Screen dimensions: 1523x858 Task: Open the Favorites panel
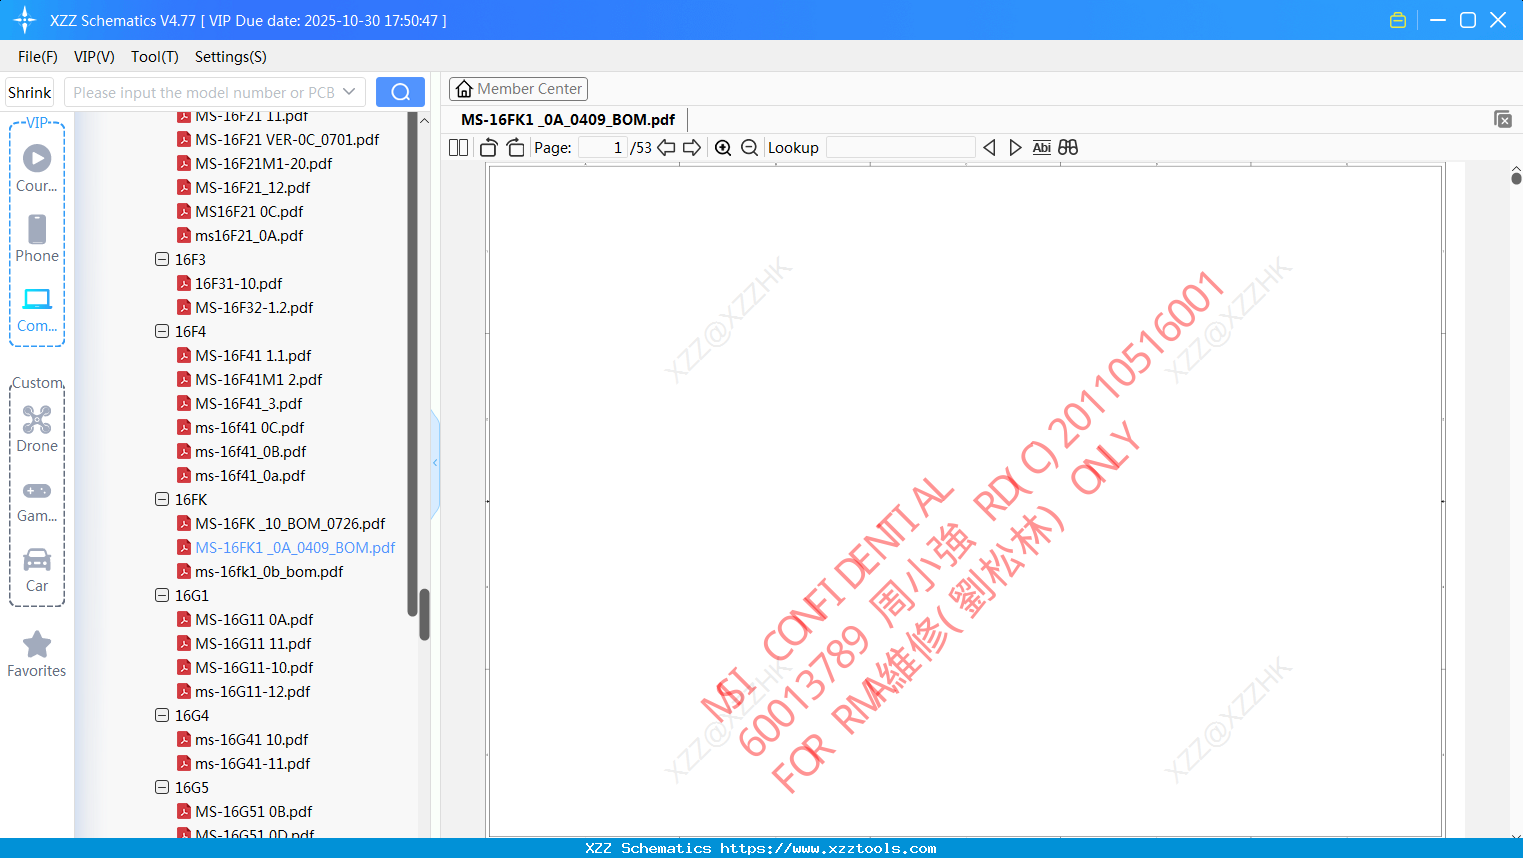[x=37, y=654]
